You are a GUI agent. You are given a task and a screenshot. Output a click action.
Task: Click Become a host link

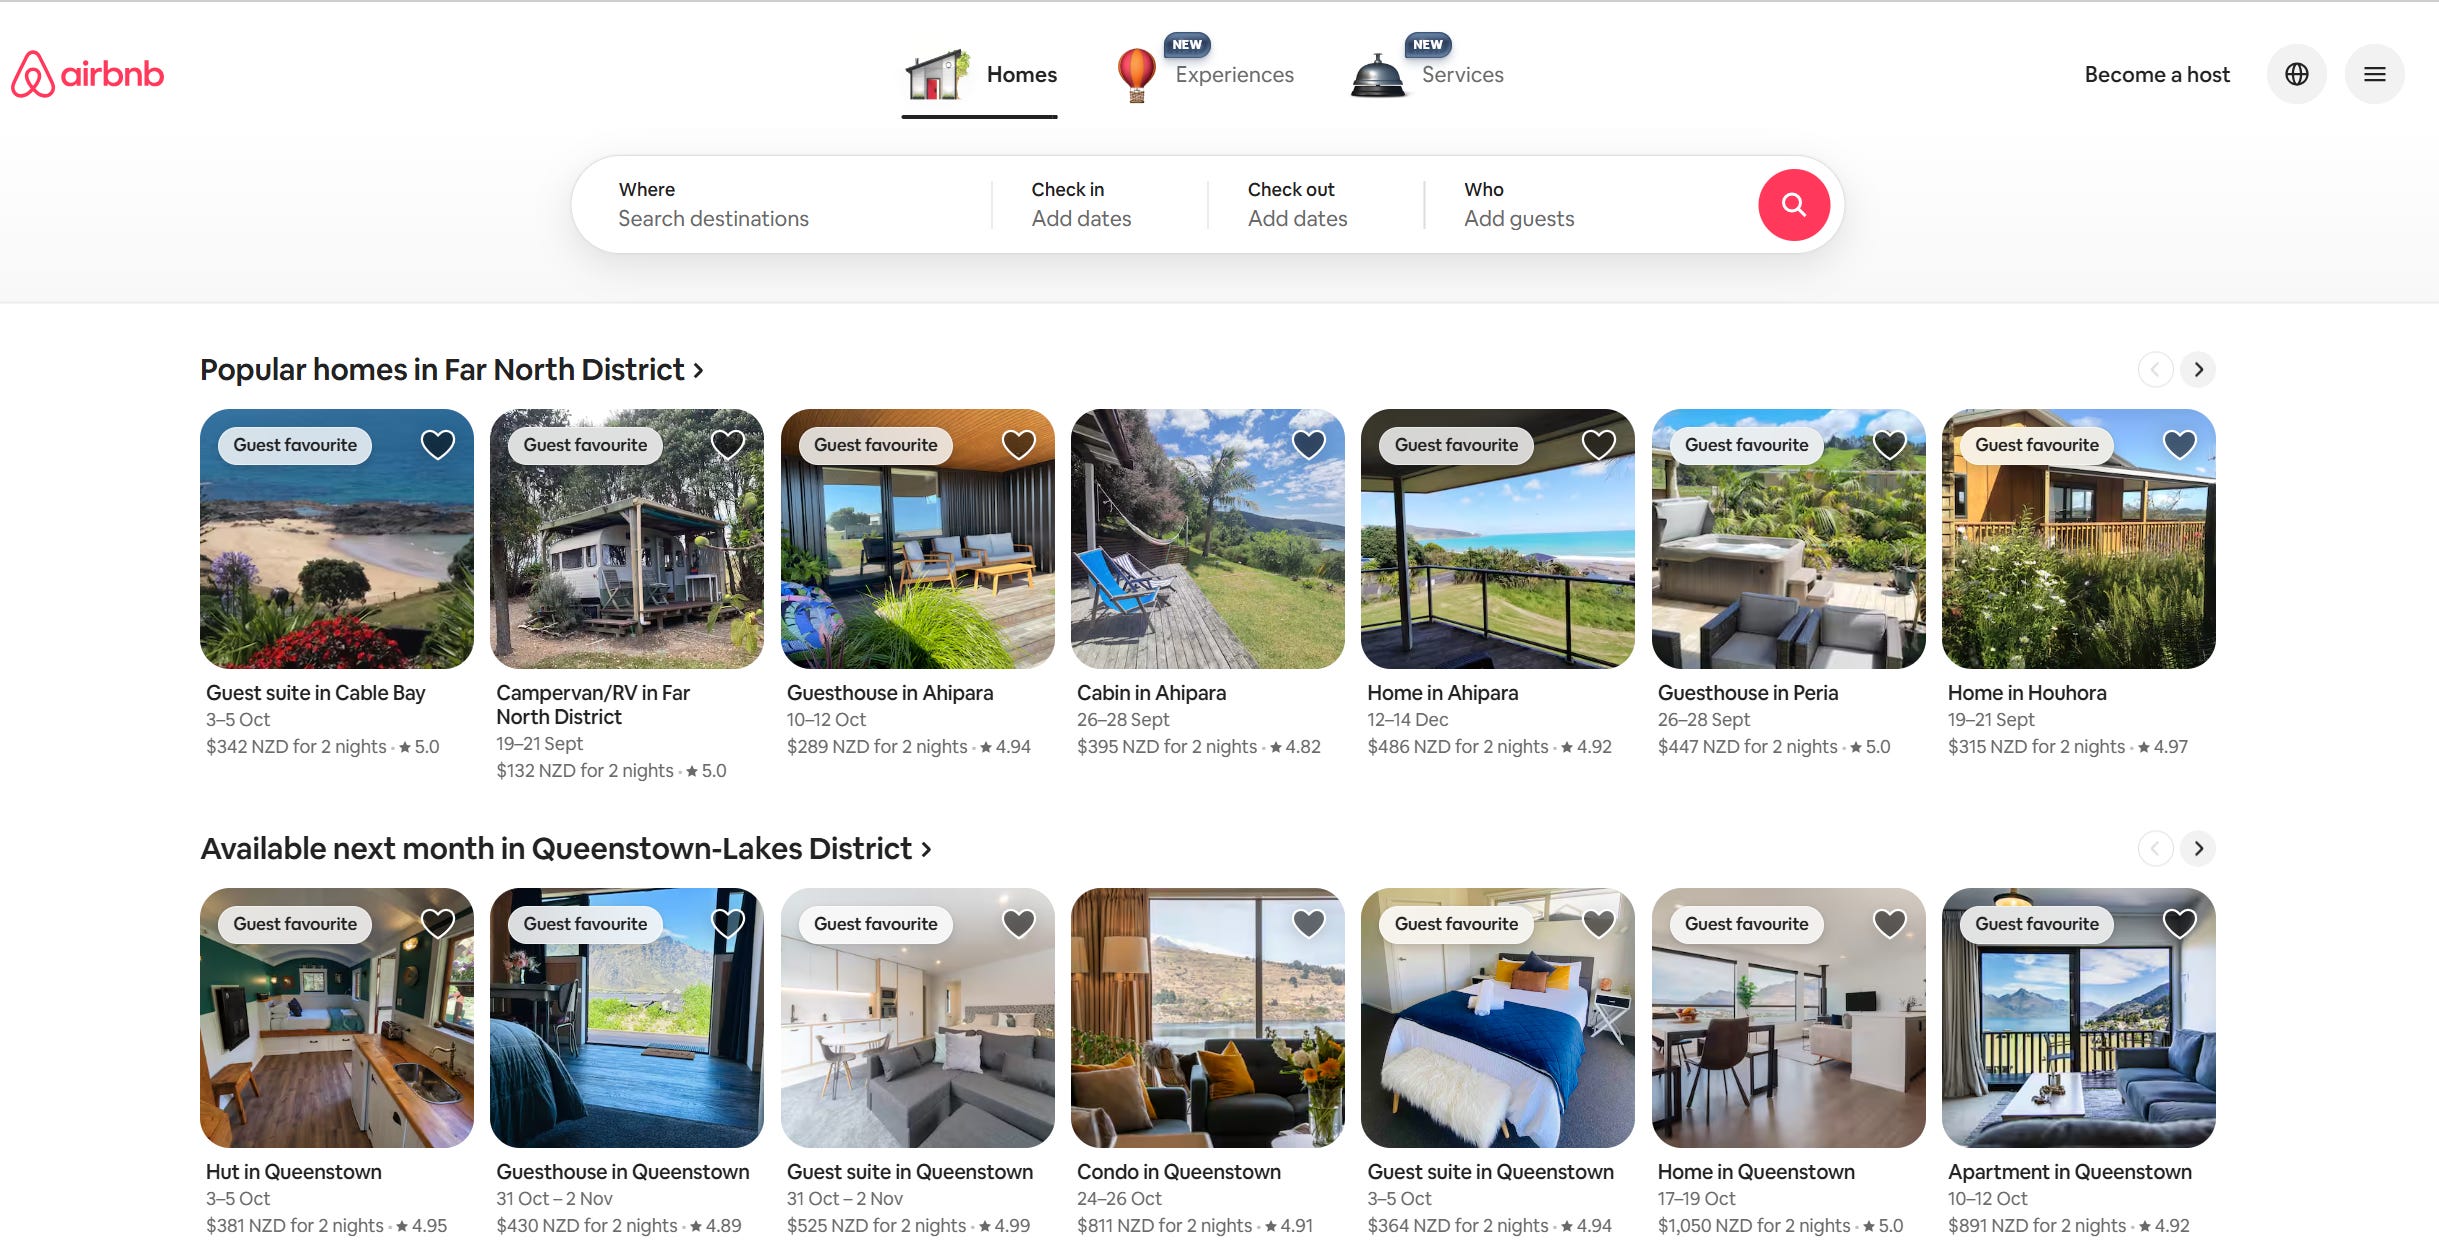(x=2156, y=75)
